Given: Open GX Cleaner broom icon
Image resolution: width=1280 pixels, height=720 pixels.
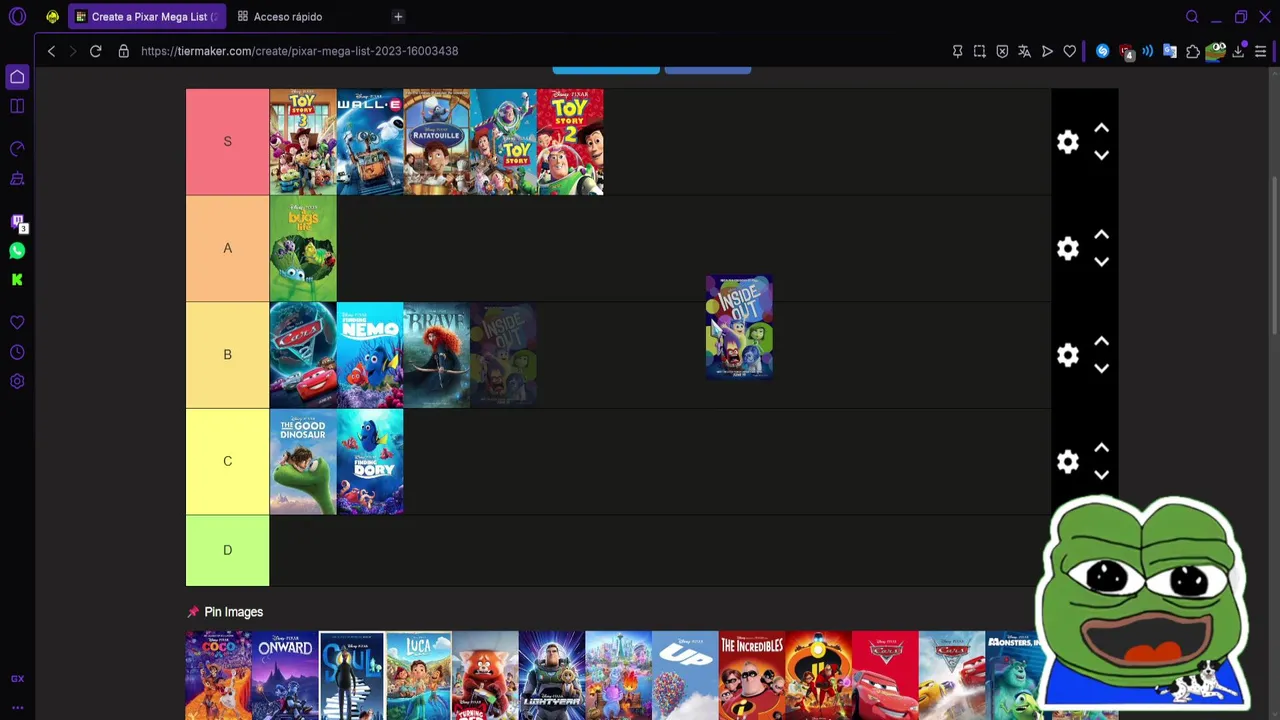Looking at the screenshot, I should click(17, 179).
